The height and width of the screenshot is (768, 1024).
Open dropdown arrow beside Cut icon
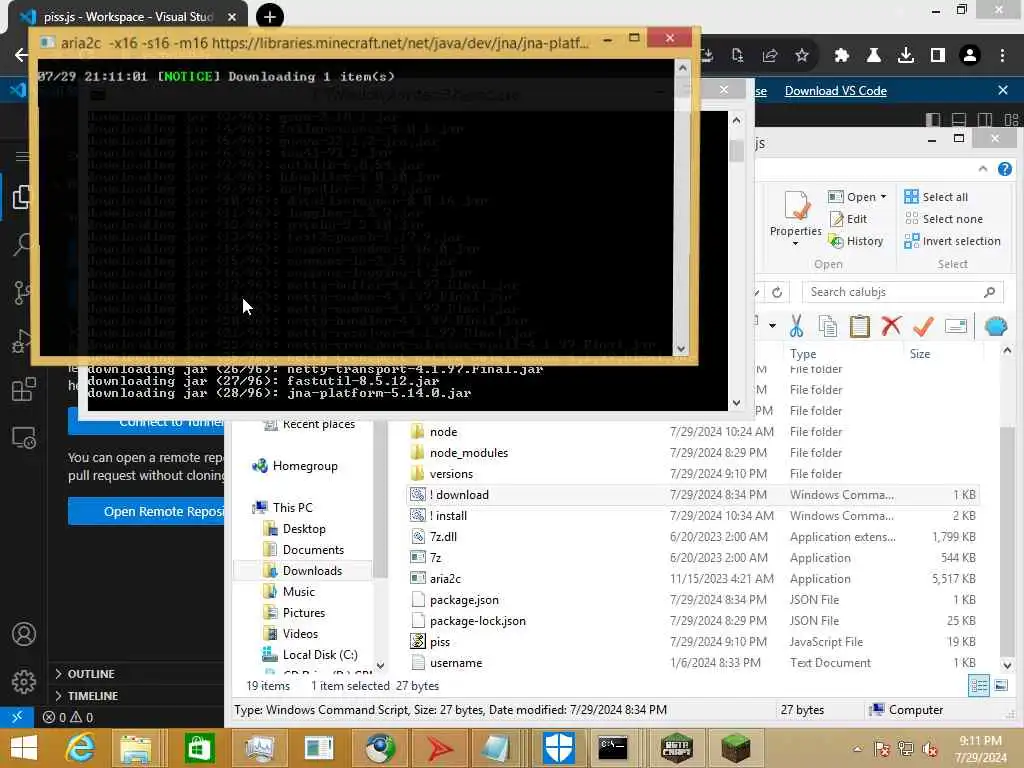(x=772, y=325)
